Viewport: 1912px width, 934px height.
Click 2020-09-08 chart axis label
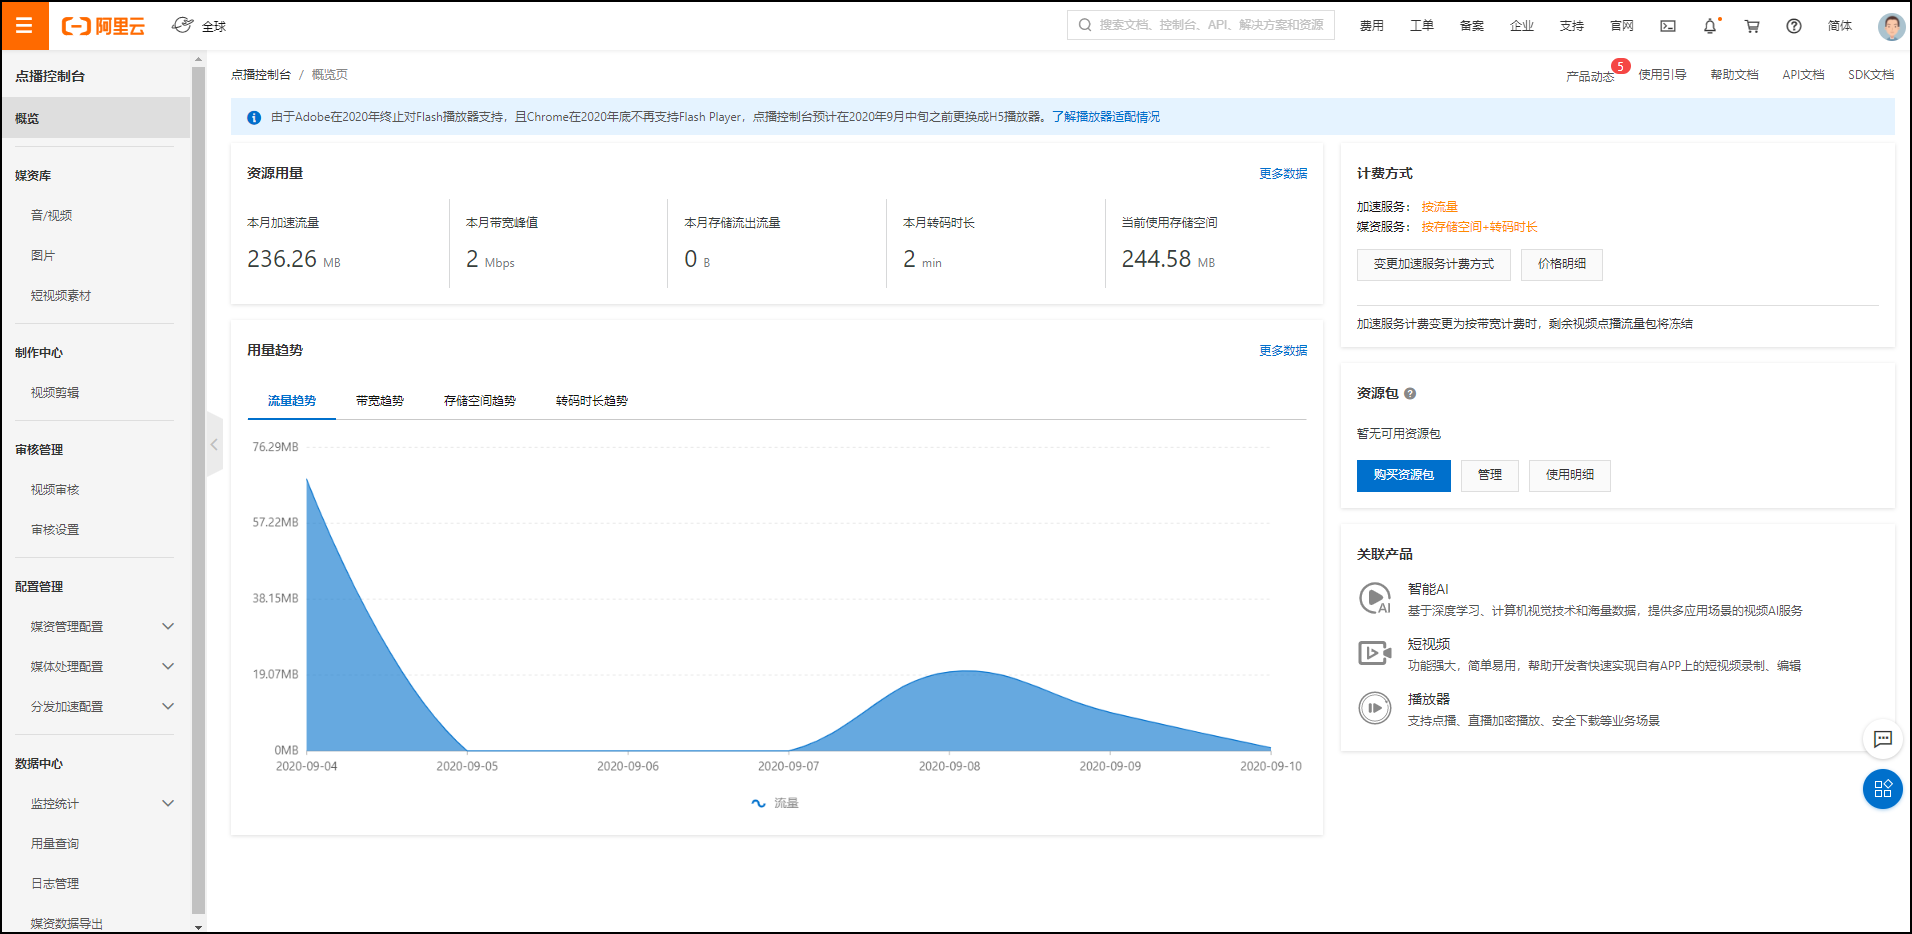[x=949, y=767]
